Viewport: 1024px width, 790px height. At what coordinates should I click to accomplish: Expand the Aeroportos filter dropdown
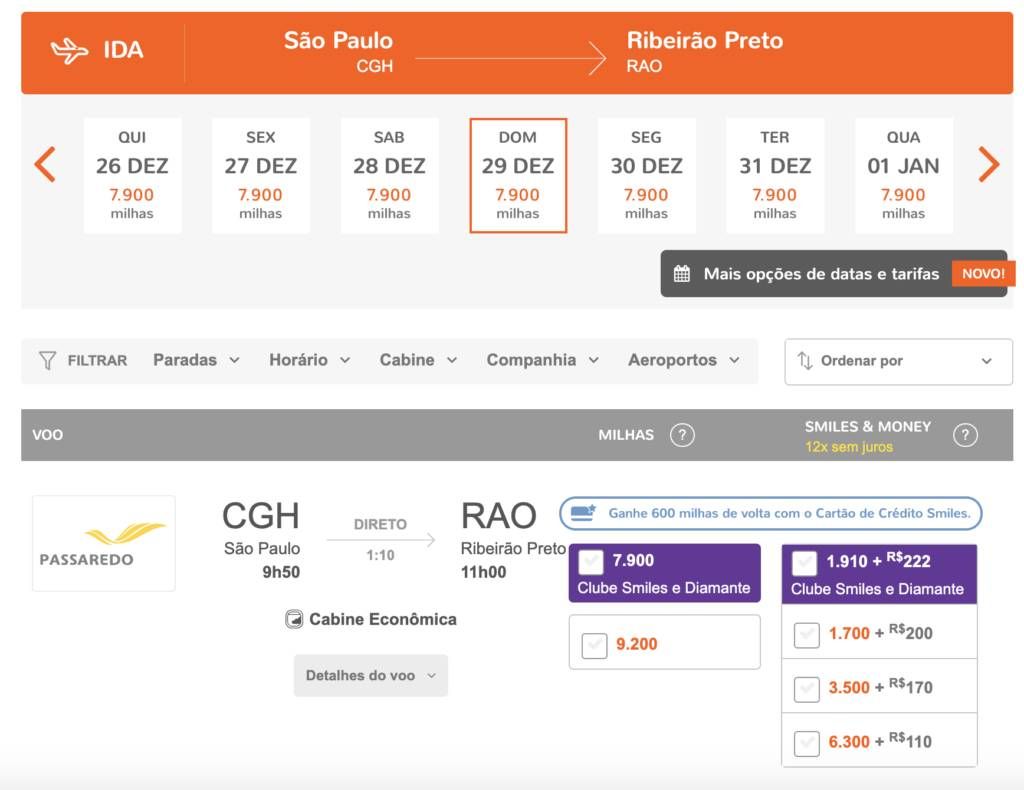pos(684,360)
